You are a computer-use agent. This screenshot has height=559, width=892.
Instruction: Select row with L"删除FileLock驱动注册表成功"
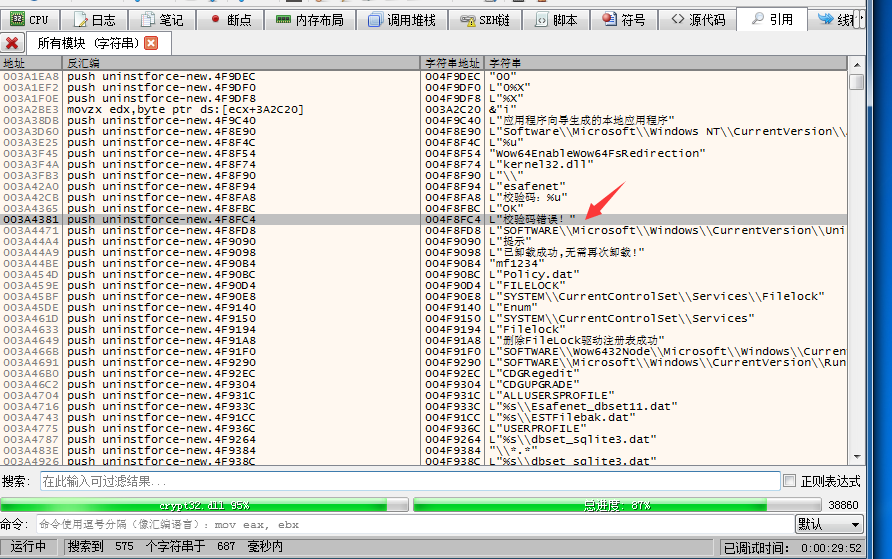coord(424,341)
